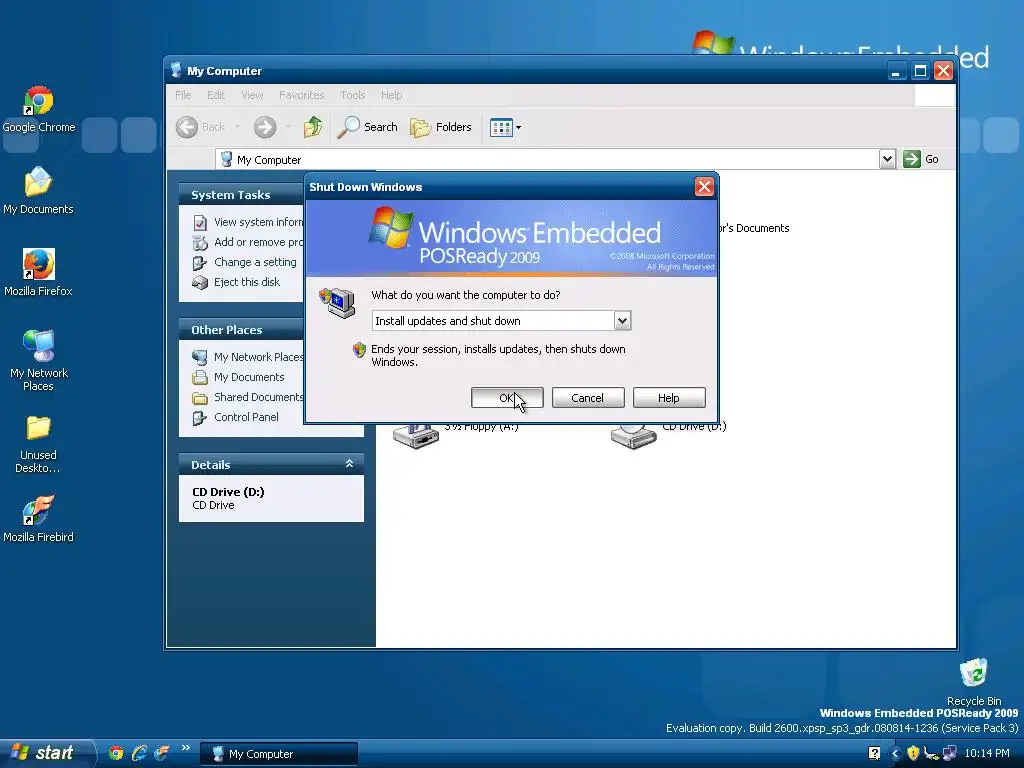Screen dimensions: 1024x768
Task: Click Cancel in Shut Down Windows dialog
Action: coord(588,398)
